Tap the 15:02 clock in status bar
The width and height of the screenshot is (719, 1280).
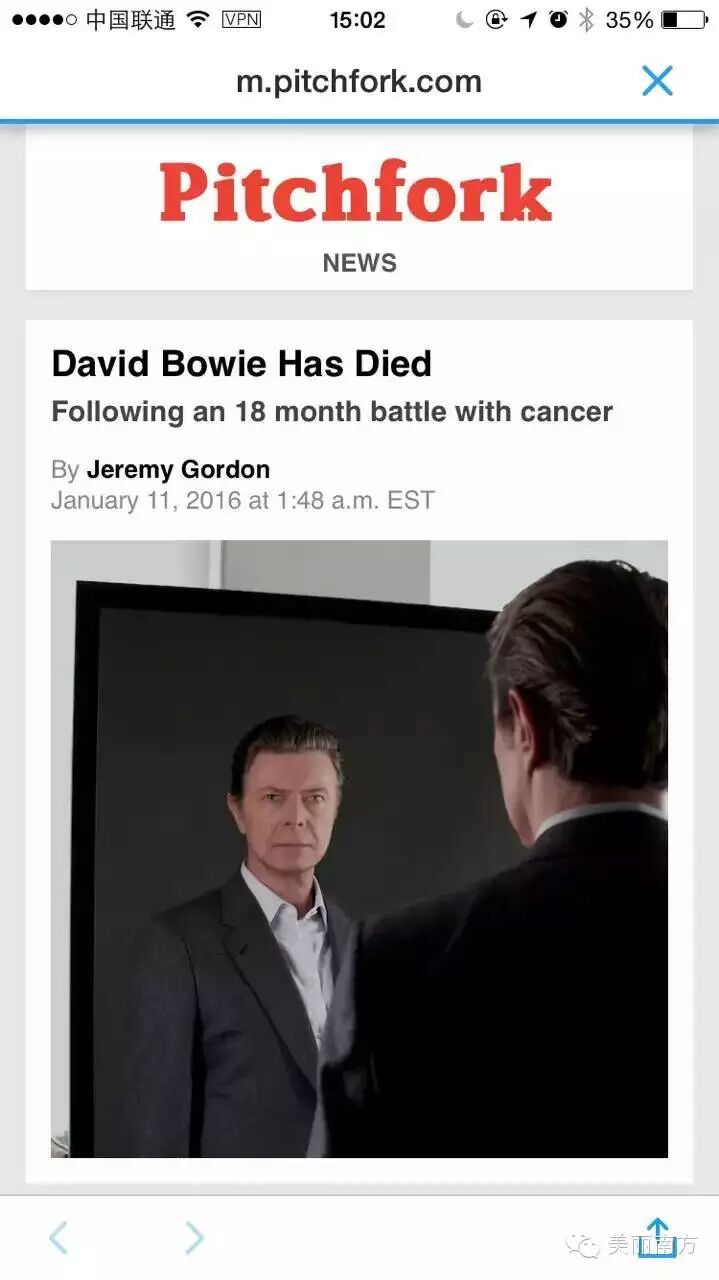pyautogui.click(x=357, y=19)
